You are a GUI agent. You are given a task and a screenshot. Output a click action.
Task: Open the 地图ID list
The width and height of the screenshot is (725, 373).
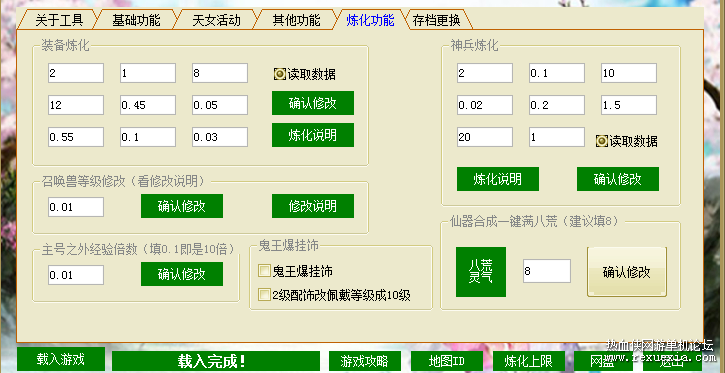click(447, 361)
